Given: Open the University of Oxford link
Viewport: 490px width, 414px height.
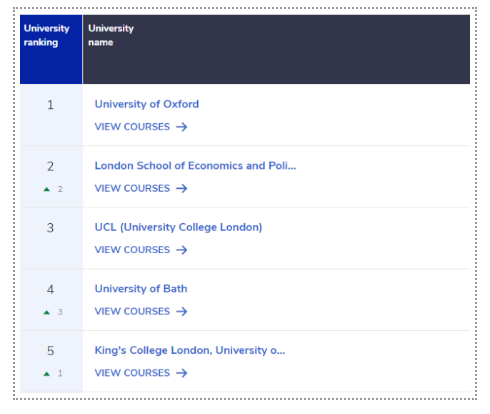Looking at the screenshot, I should tap(147, 104).
